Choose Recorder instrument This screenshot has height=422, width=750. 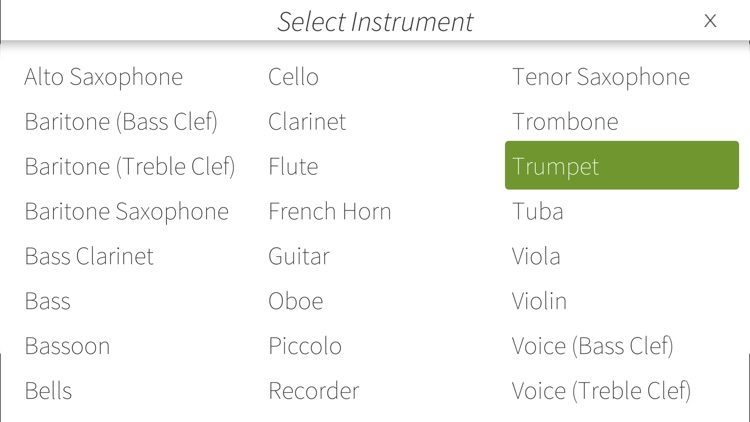[x=314, y=391]
